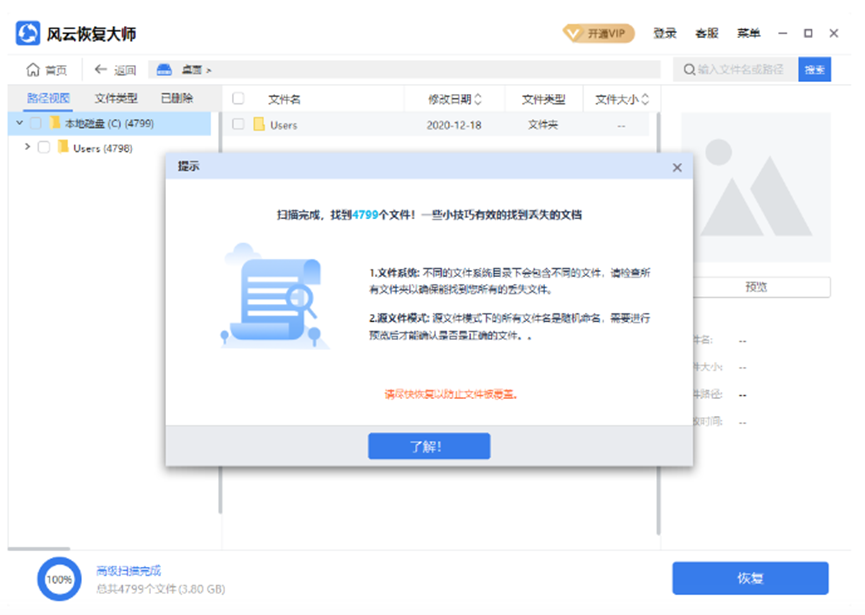The height and width of the screenshot is (615, 865).
Task: Click the 风云恢复大师 app logo
Action: point(28,33)
